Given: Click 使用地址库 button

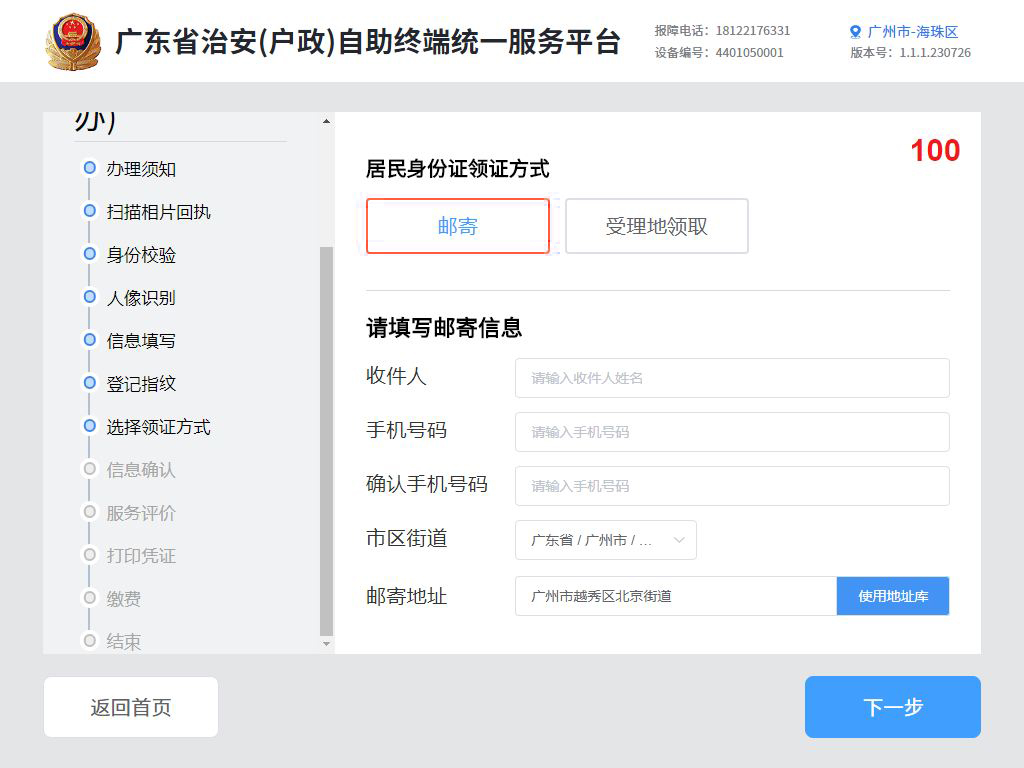Looking at the screenshot, I should [892, 596].
